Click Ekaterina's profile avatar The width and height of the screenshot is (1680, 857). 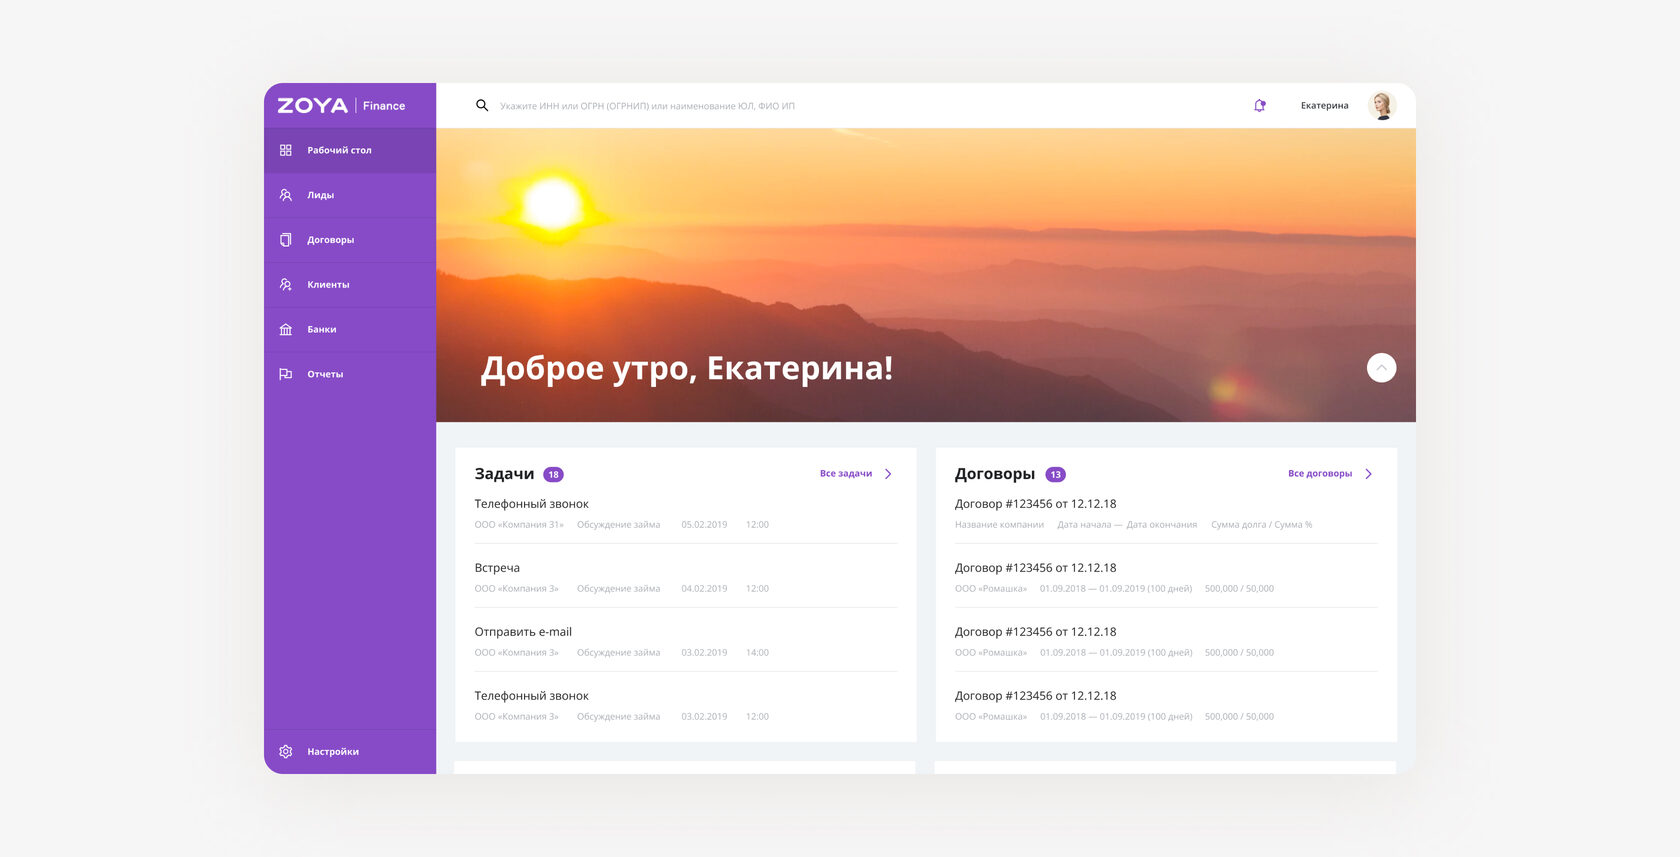coord(1382,105)
